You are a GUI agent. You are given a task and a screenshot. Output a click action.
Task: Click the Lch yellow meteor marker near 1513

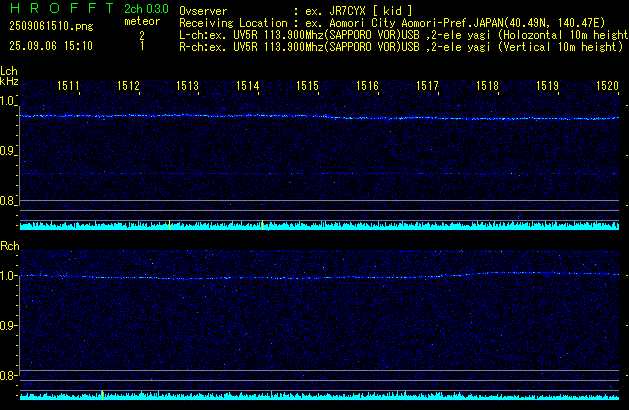point(170,225)
